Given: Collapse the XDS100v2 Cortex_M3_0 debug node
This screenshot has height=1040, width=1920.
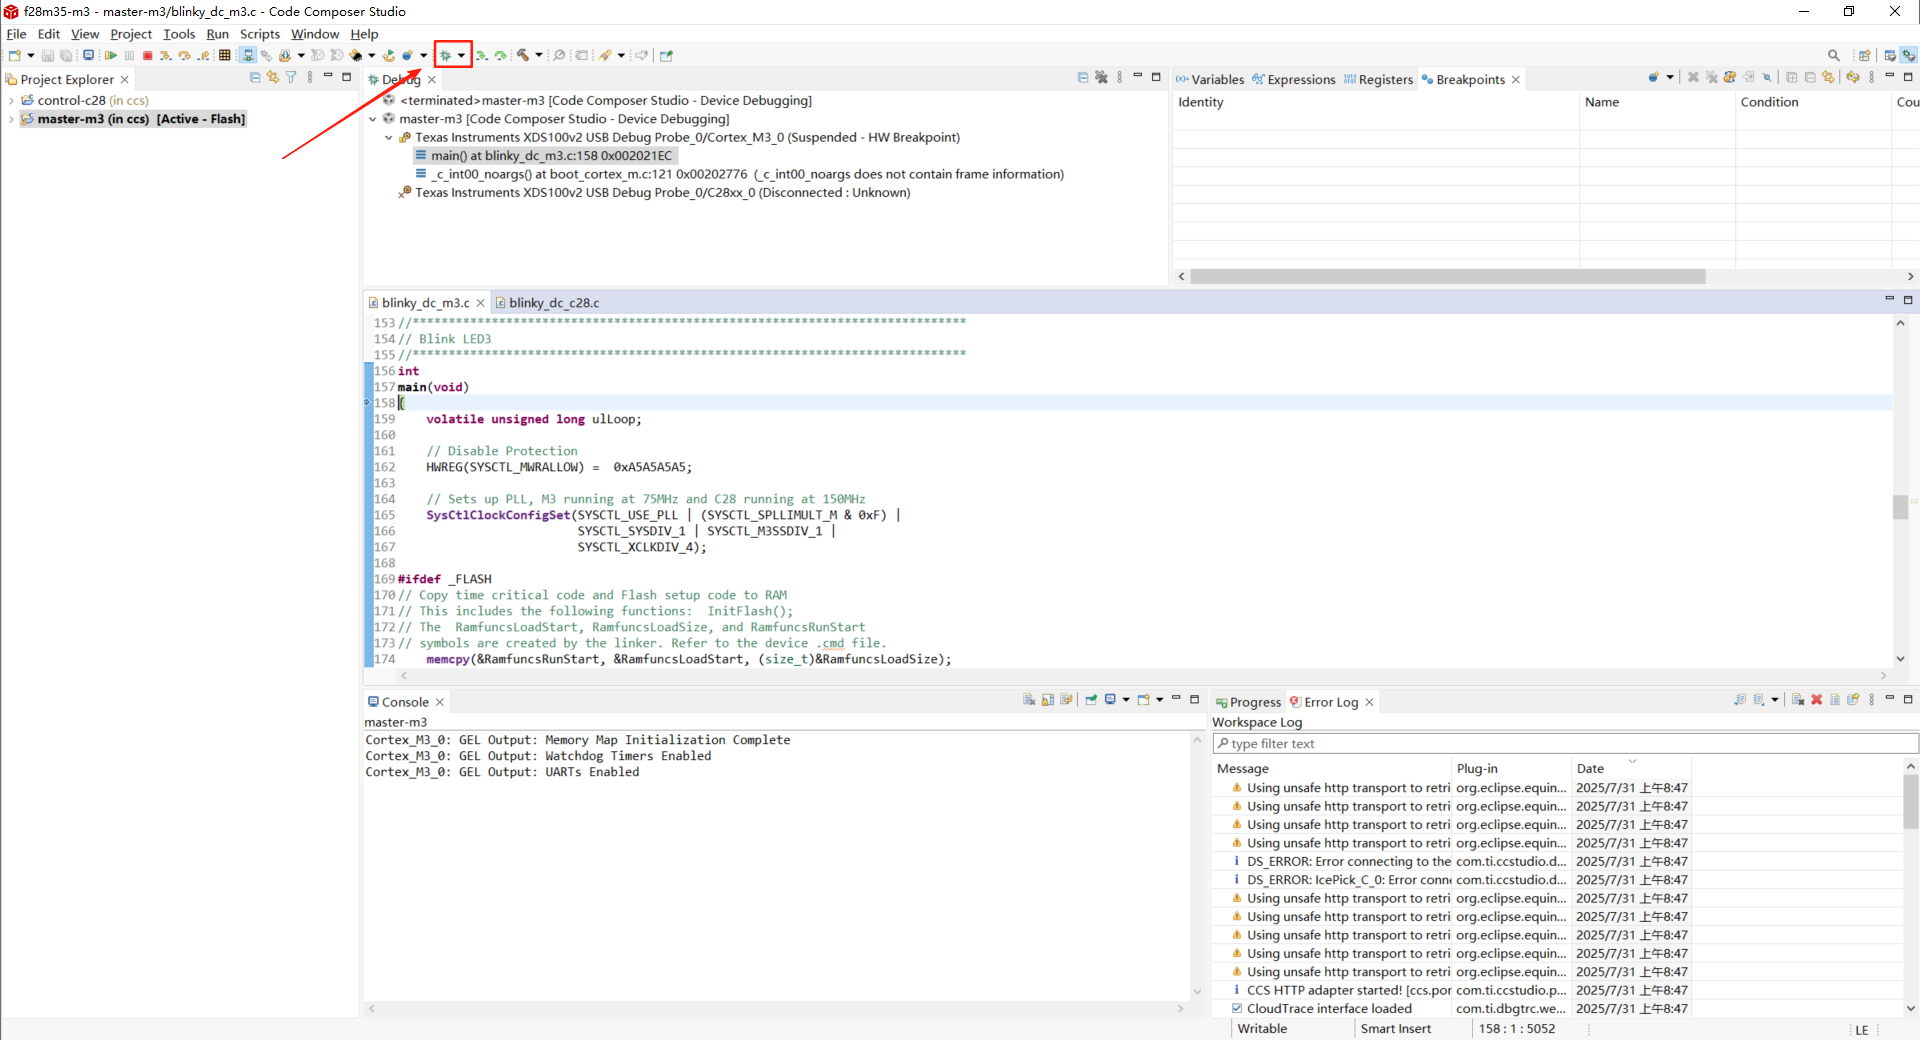Looking at the screenshot, I should (x=389, y=138).
